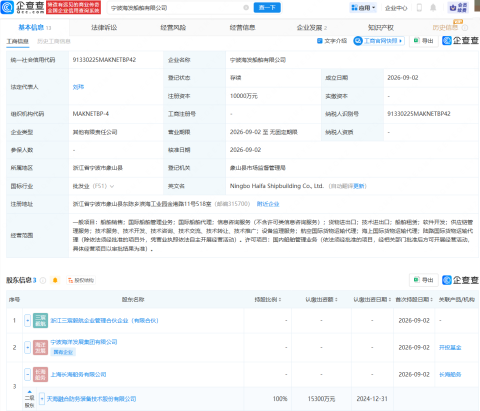Sort shareholders by 首次持股日期 column
This screenshot has width=480, height=411.
coord(414,299)
